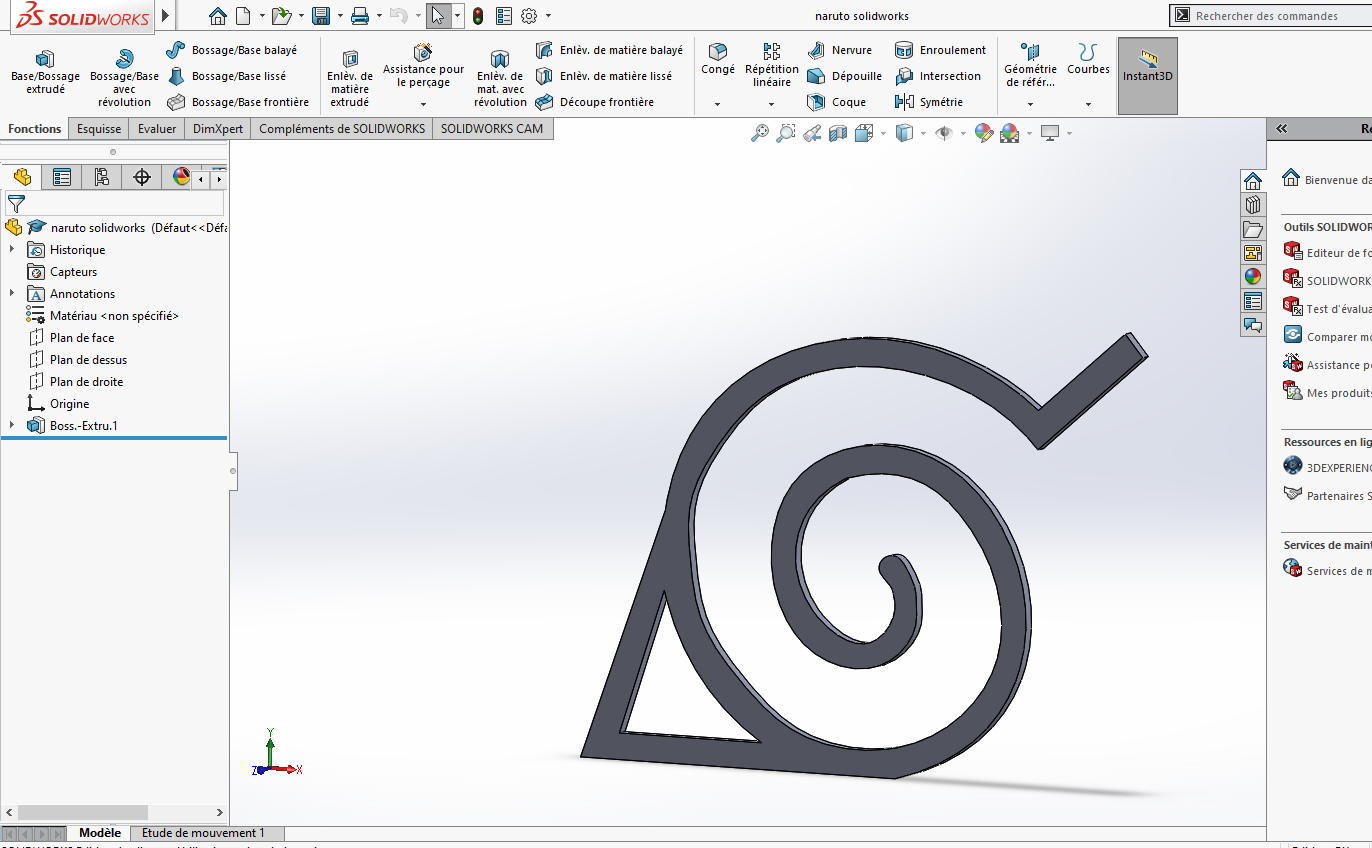Viewport: 1372px width, 848px height.
Task: Click the feature tree filter funnel
Action: point(16,205)
